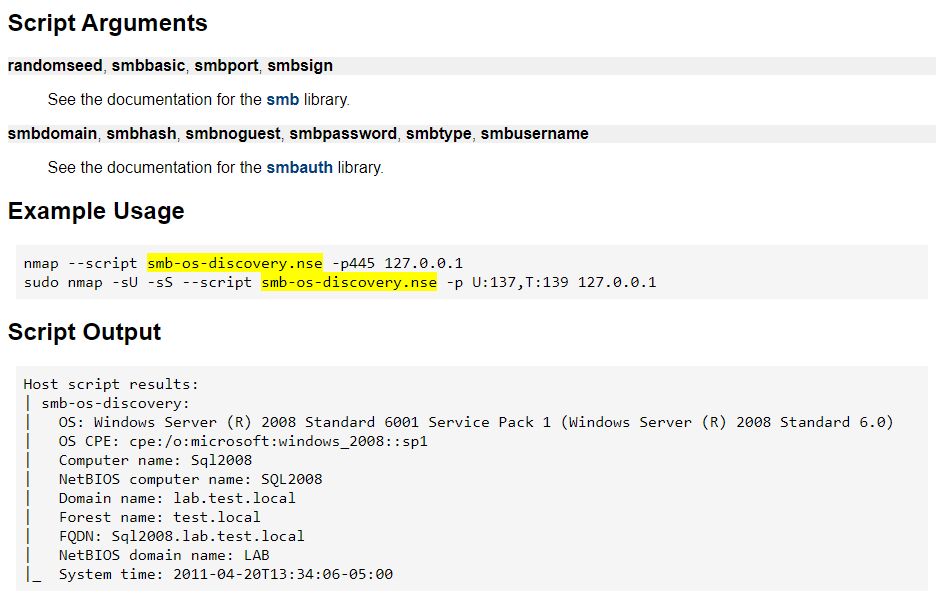Screen dimensions: 942x602
Task: Click the FQDN Sql2008.lab.test.local line
Action: [181, 536]
